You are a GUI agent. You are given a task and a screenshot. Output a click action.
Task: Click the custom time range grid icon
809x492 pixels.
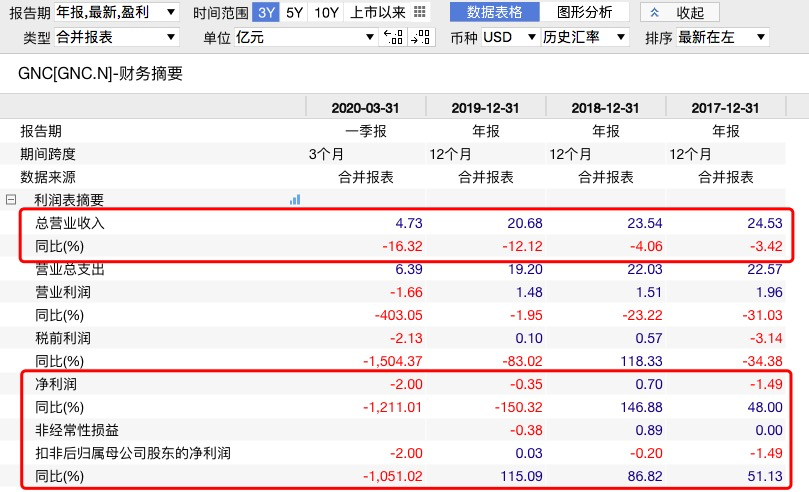coord(419,12)
